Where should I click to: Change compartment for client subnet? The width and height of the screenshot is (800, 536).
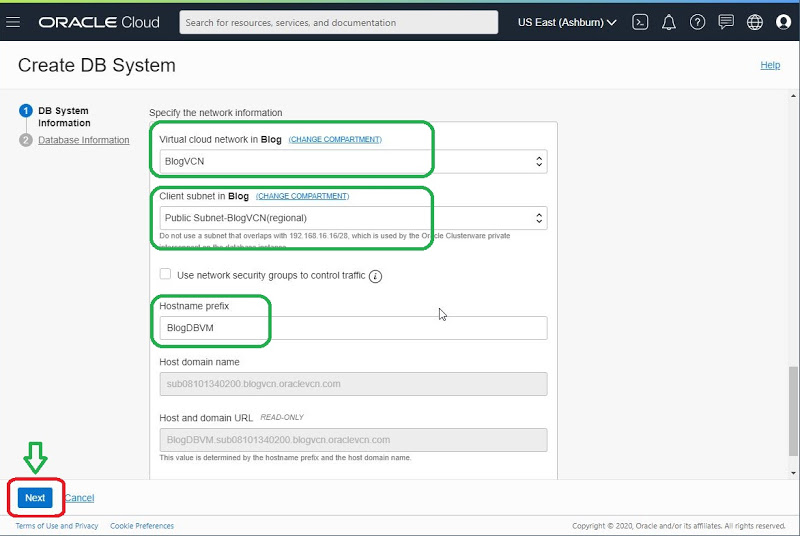tap(302, 196)
